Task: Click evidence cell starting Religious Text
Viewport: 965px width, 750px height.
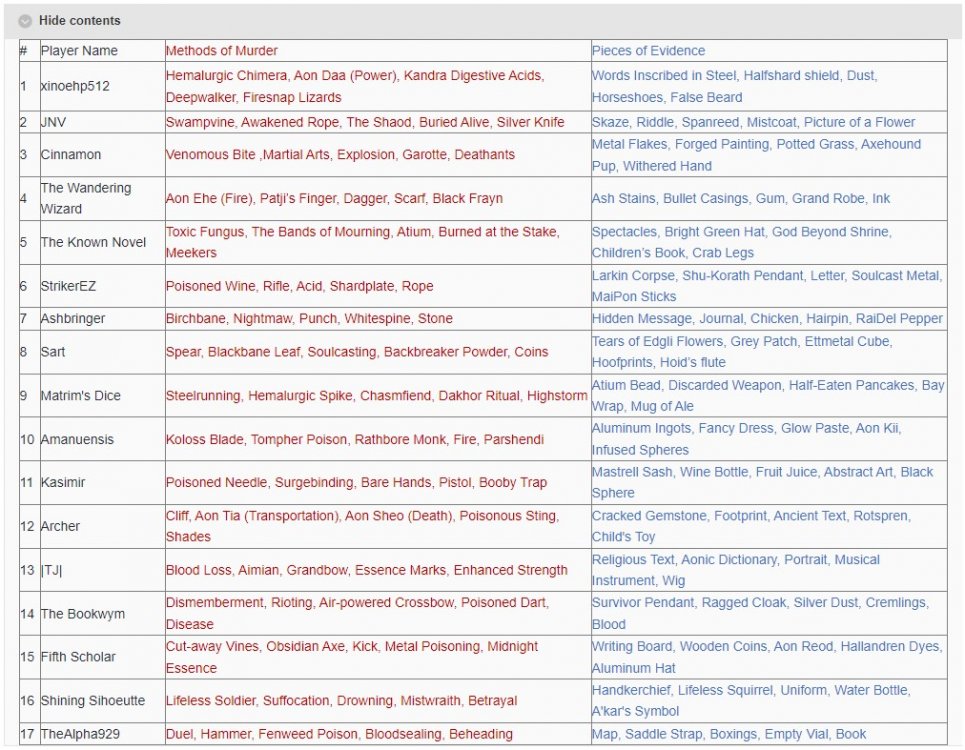Action: pyautogui.click(x=769, y=570)
